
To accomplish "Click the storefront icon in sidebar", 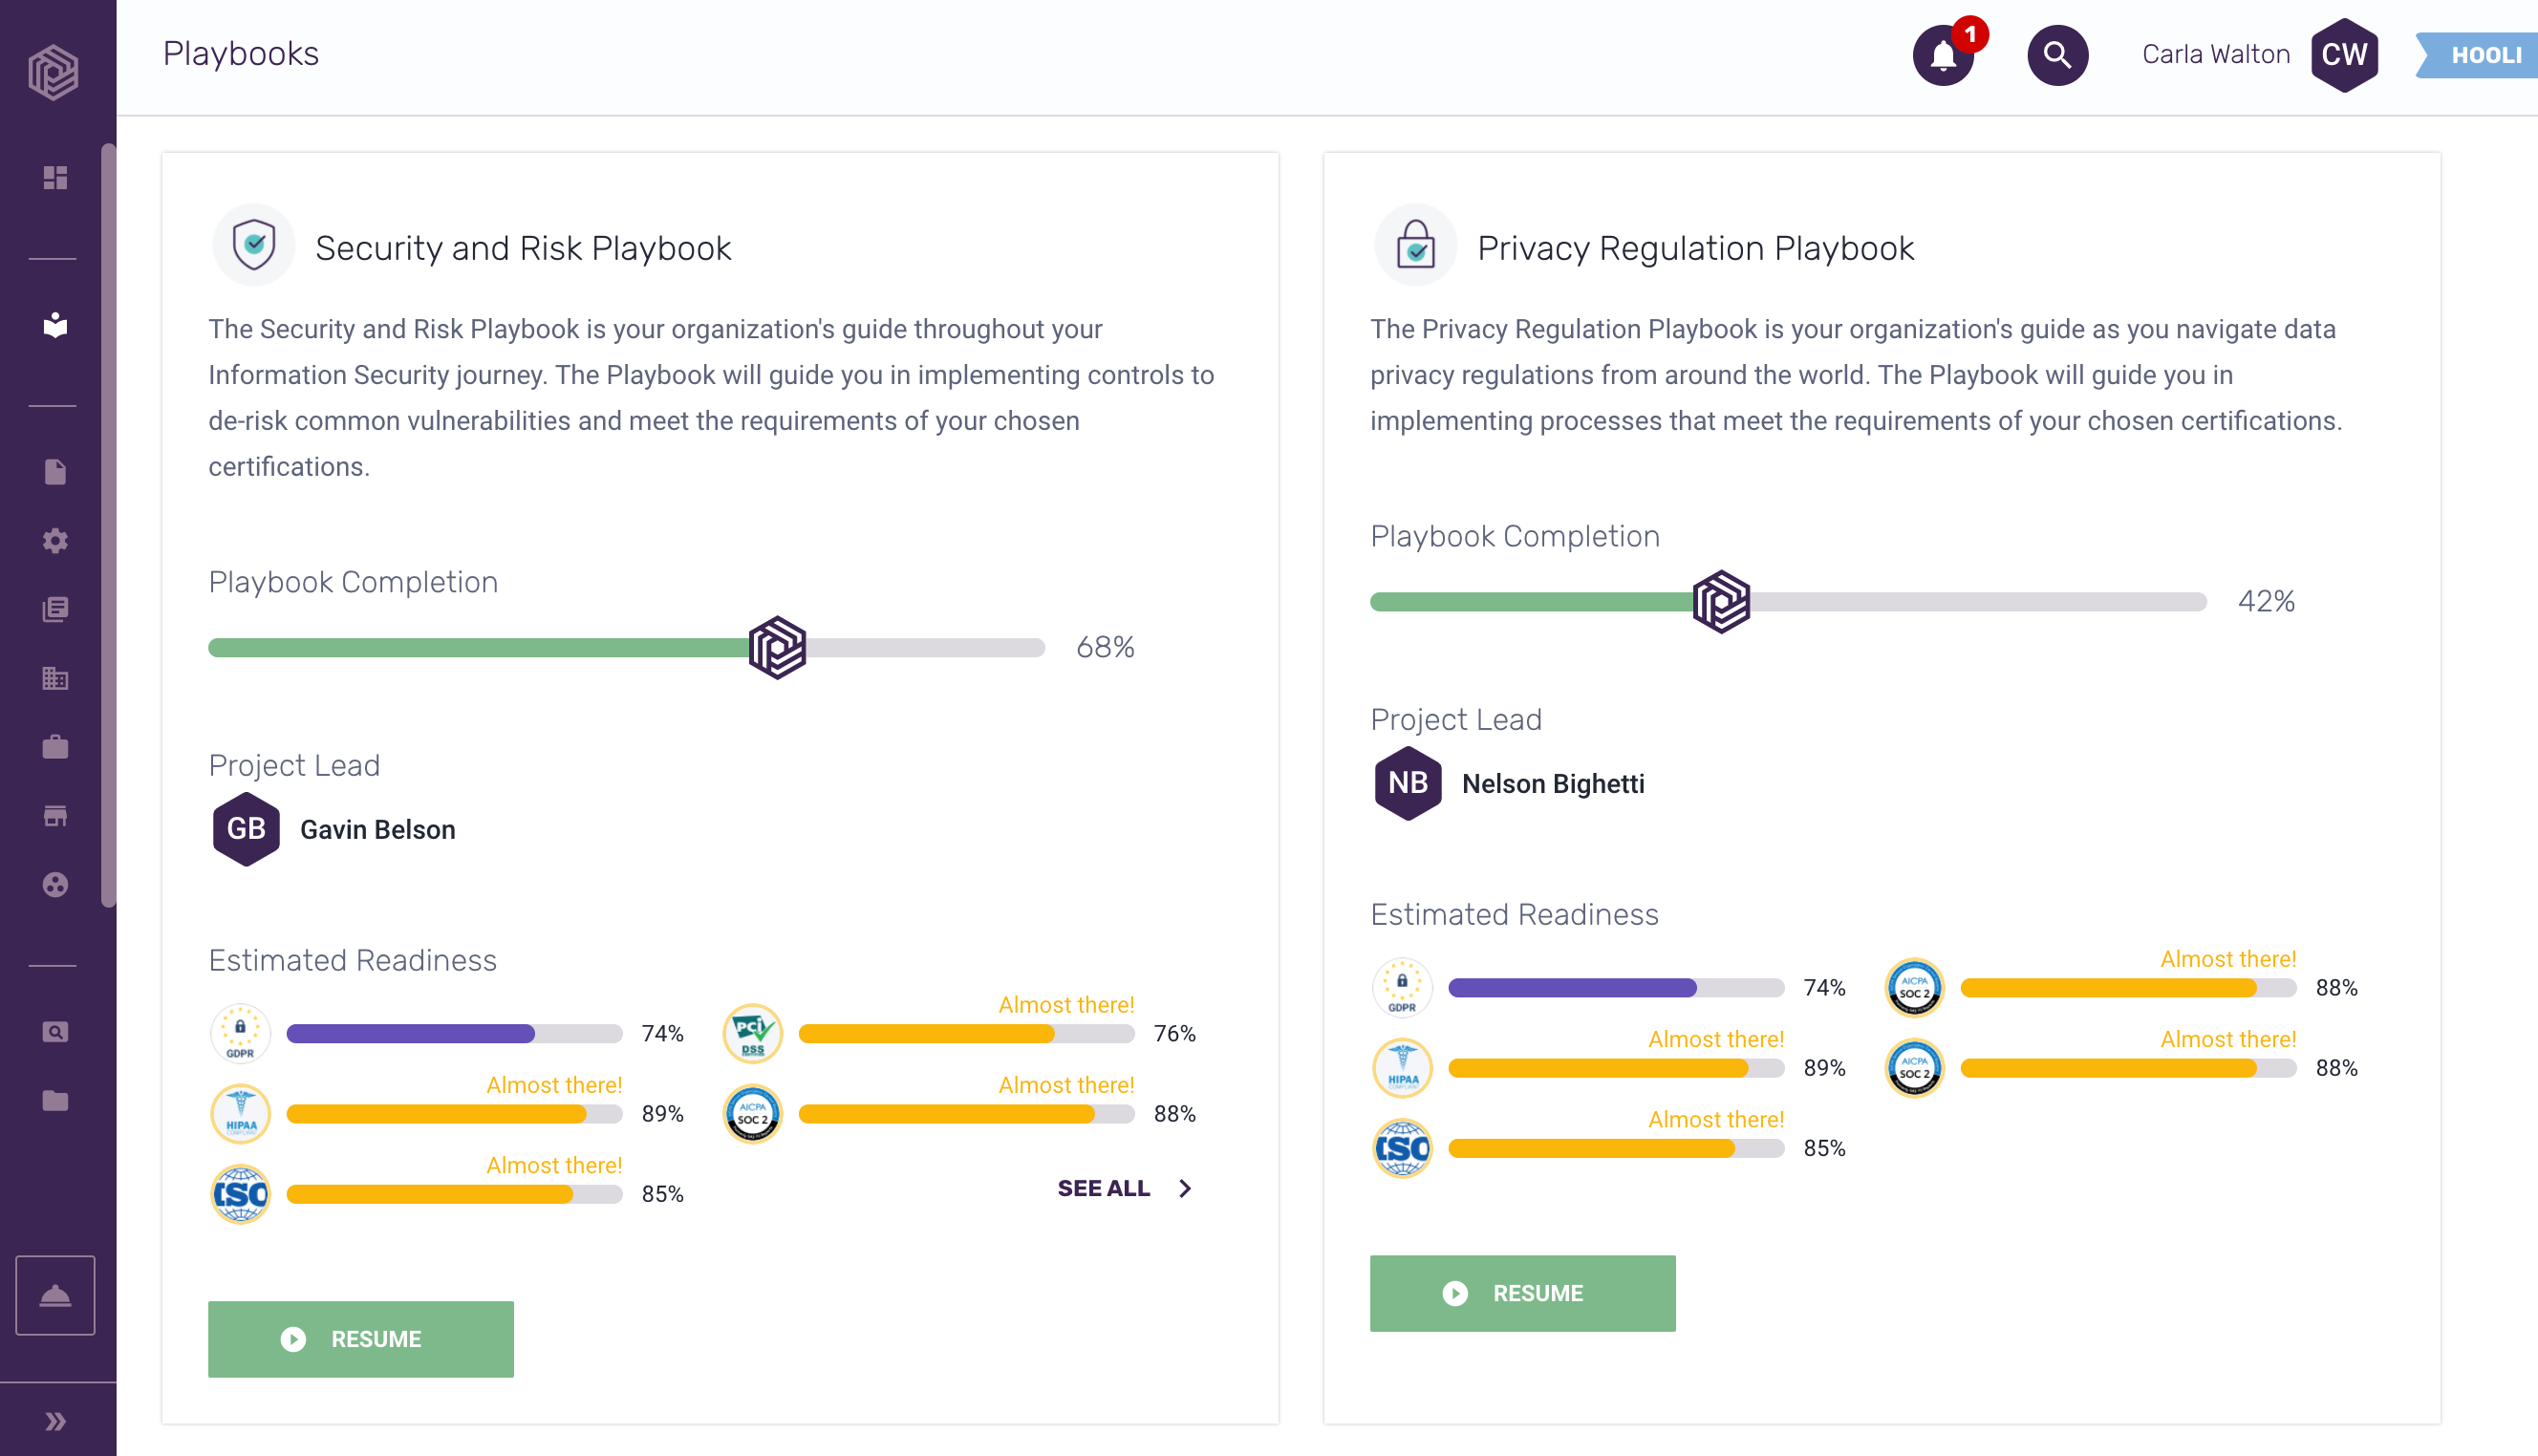I will point(55,816).
